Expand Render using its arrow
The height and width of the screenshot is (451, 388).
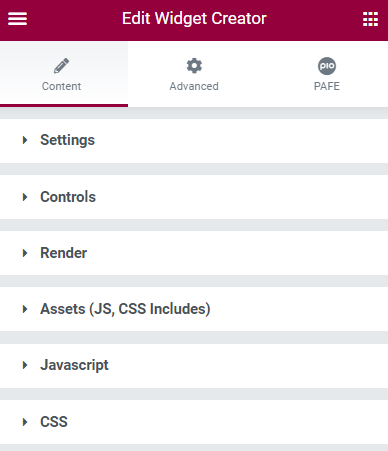[25, 253]
